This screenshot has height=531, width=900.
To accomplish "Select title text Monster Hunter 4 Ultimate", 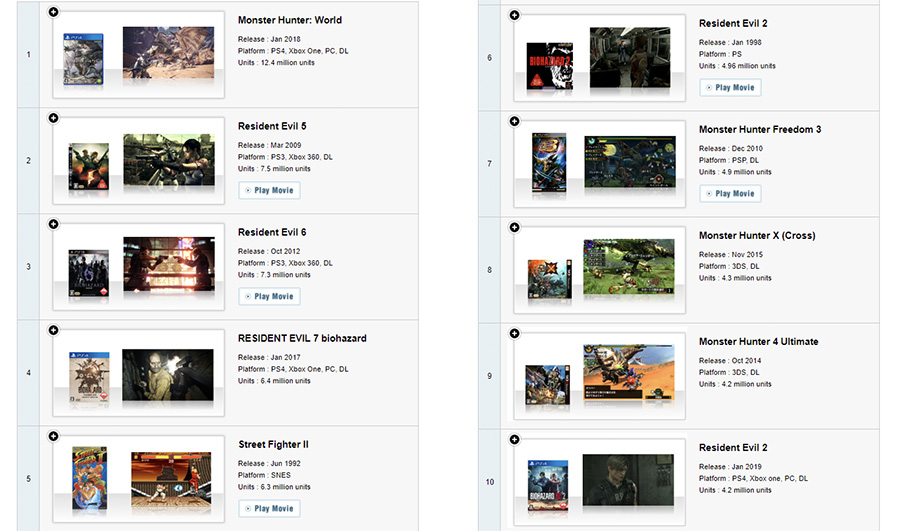I will (759, 342).
